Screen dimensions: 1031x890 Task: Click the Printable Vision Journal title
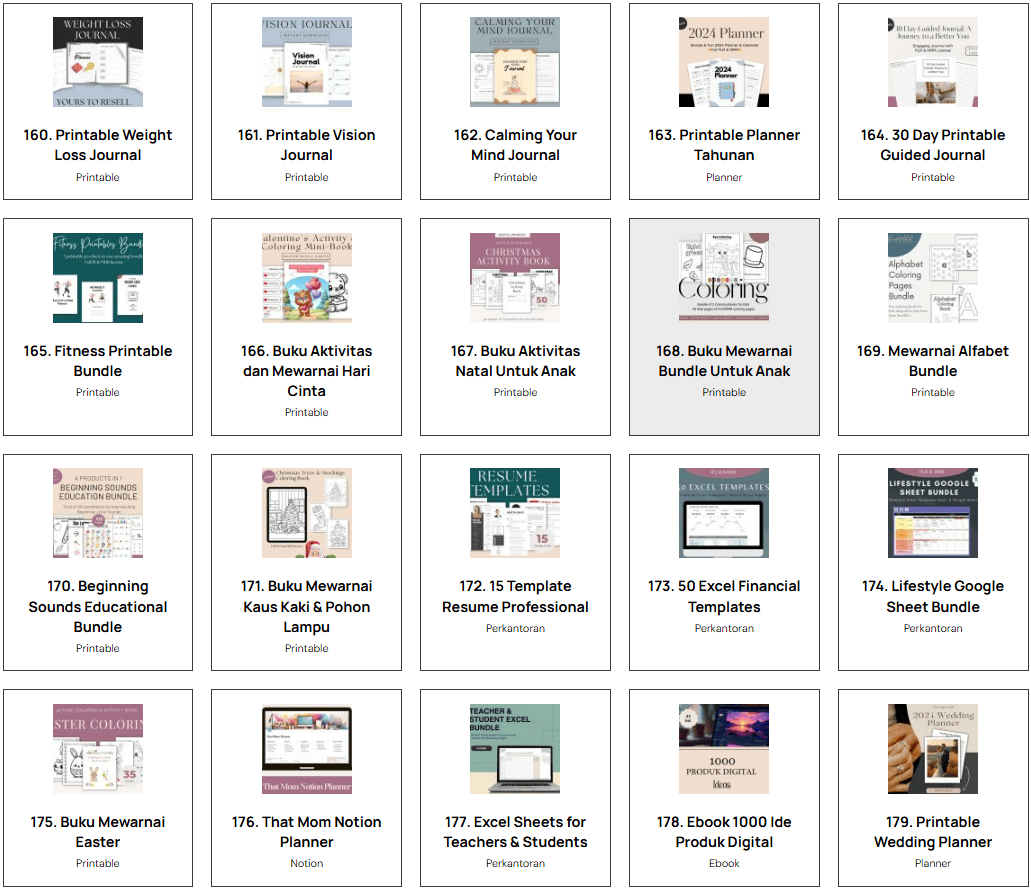coord(306,145)
